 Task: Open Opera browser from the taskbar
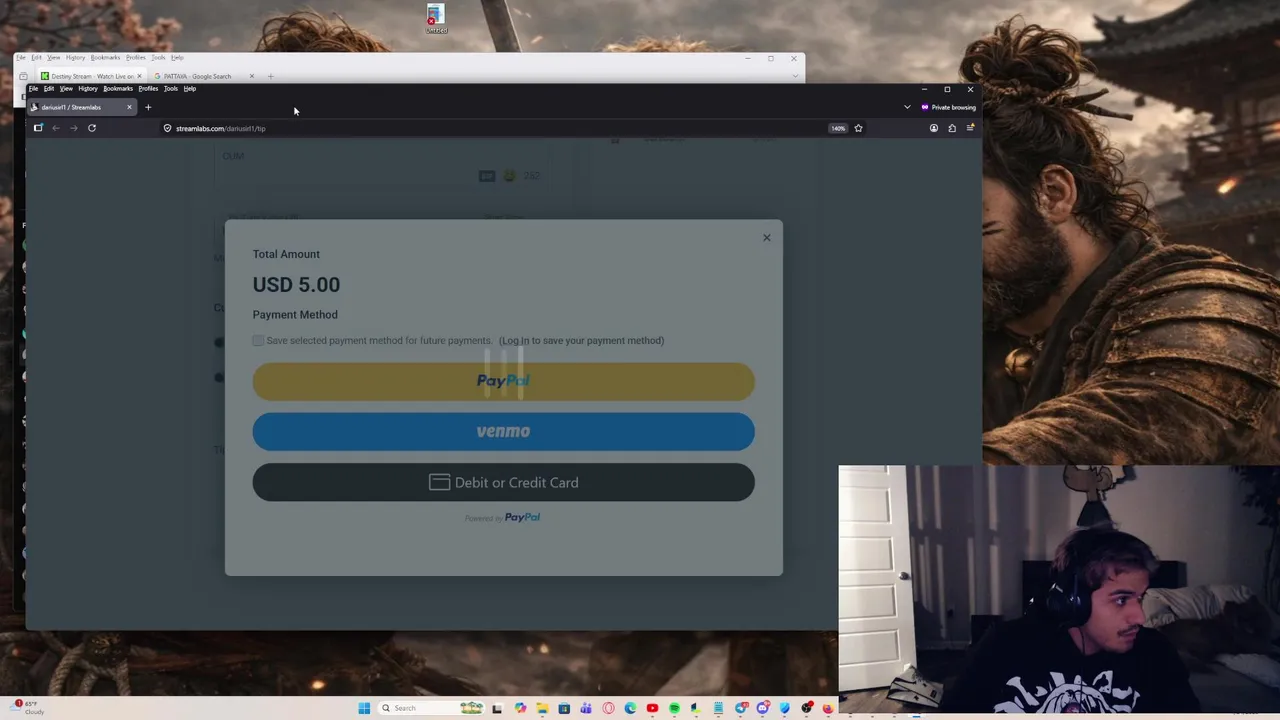(x=608, y=708)
